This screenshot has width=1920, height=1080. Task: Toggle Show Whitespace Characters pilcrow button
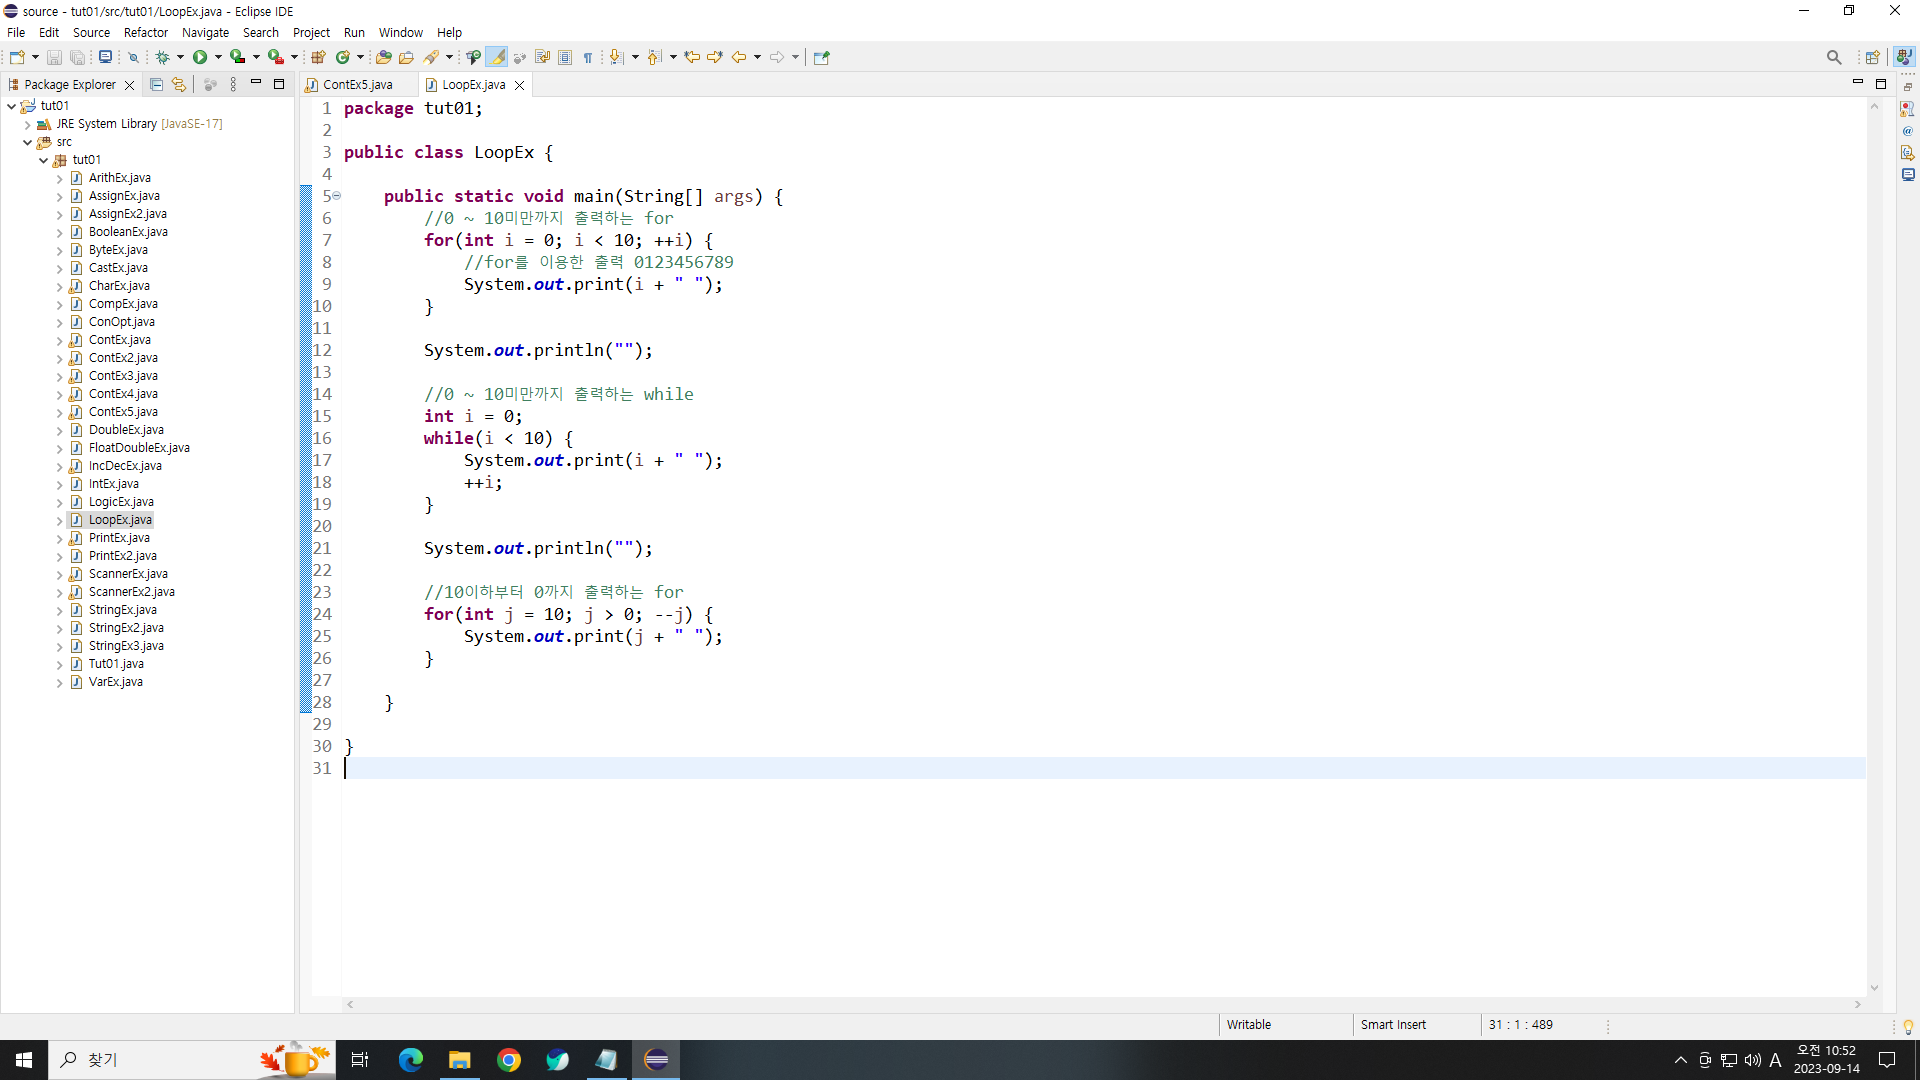pyautogui.click(x=588, y=57)
